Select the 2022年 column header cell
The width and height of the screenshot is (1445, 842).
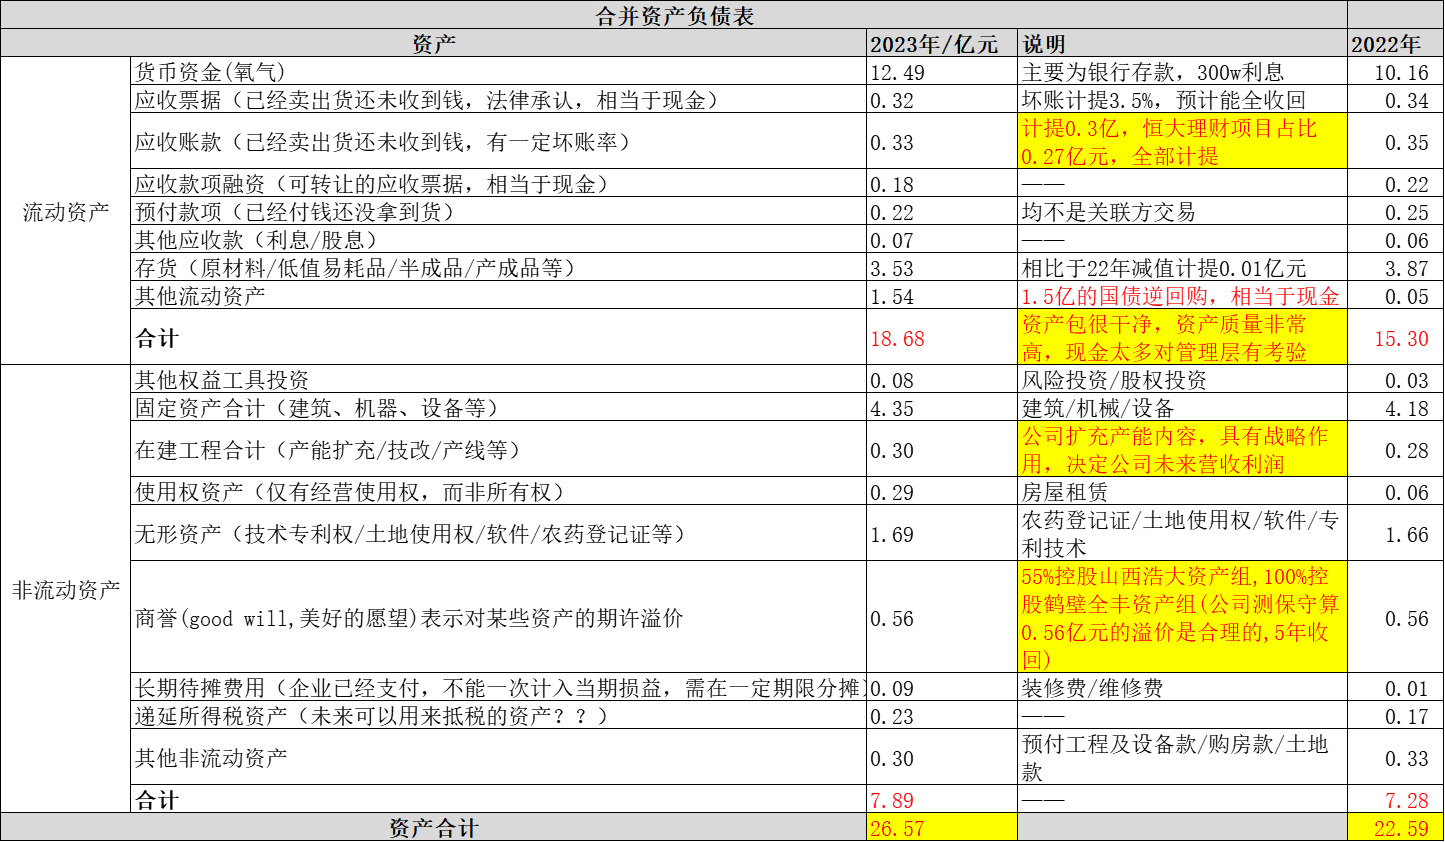1394,44
